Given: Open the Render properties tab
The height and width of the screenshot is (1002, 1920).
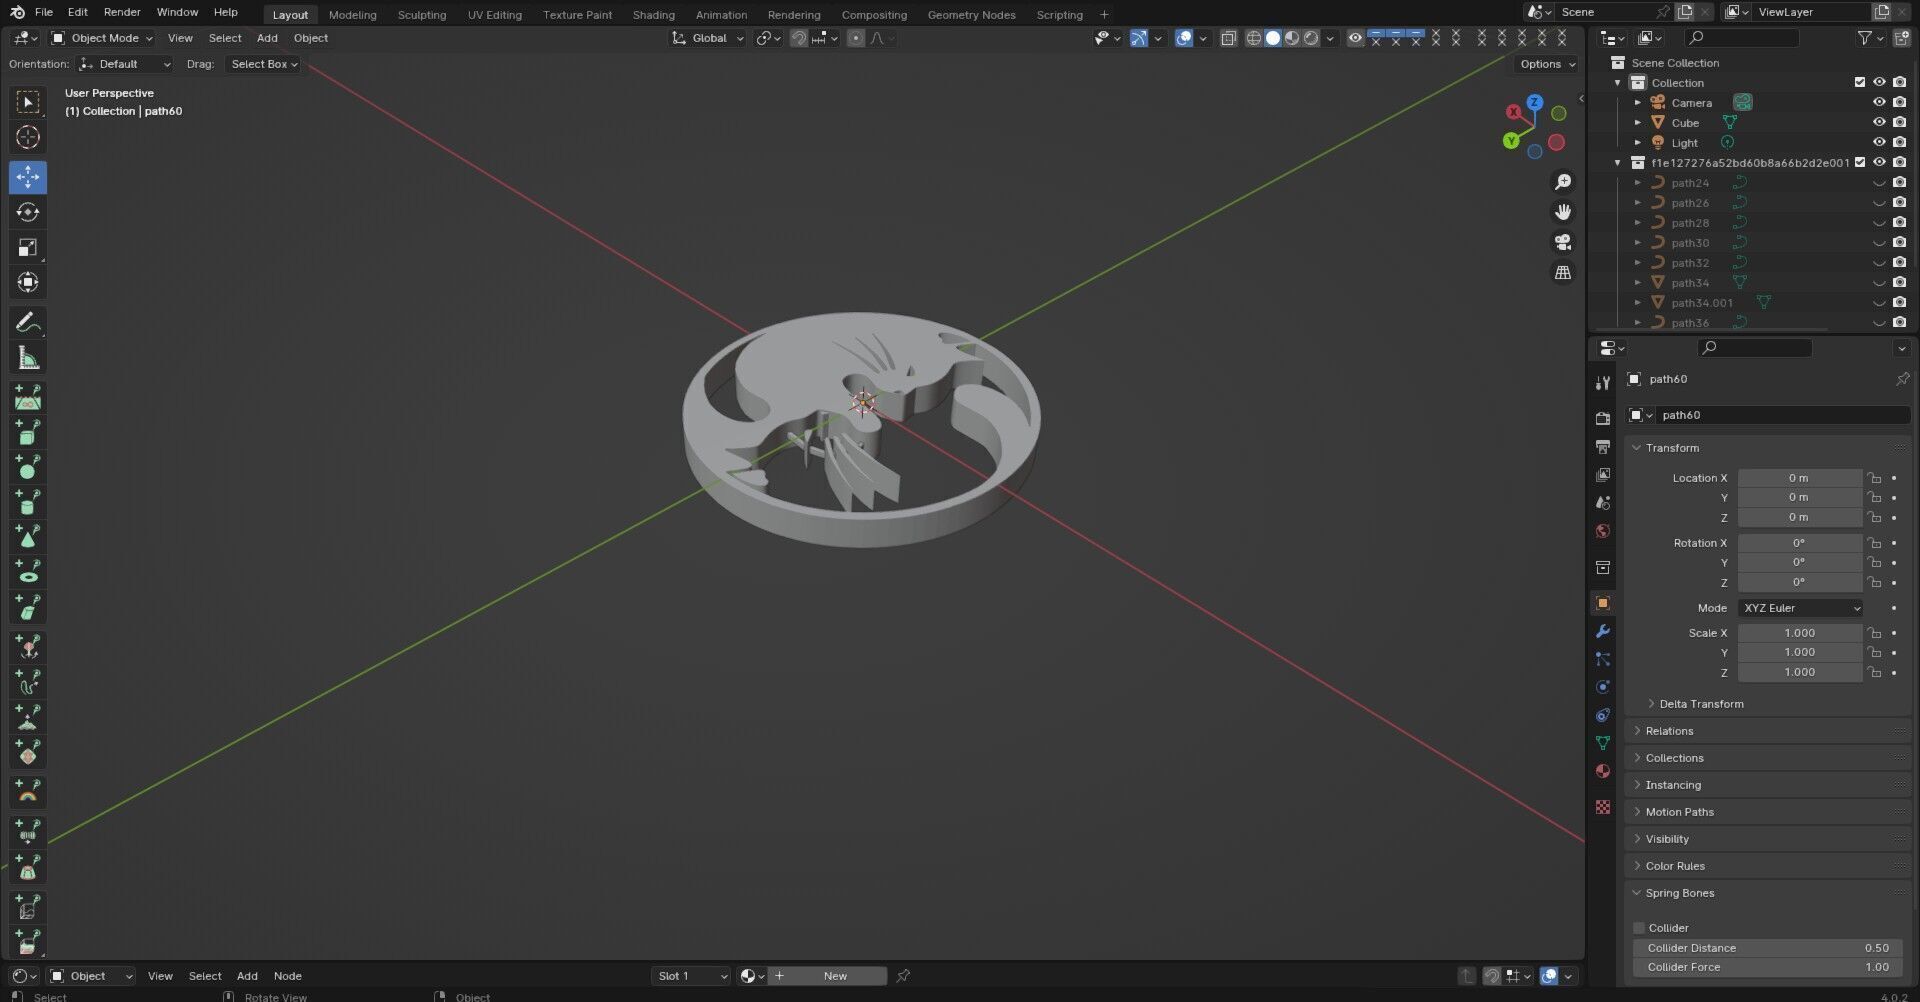Looking at the screenshot, I should click(x=1603, y=419).
